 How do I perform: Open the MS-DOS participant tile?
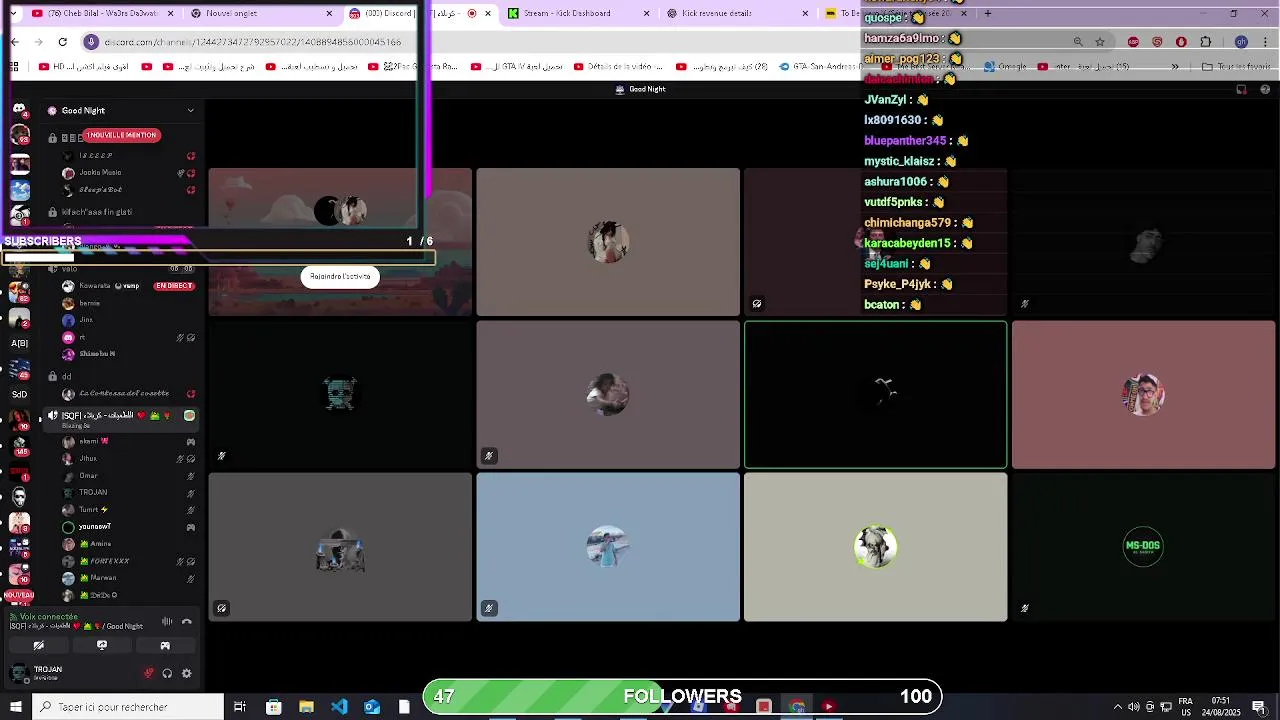[x=1143, y=547]
